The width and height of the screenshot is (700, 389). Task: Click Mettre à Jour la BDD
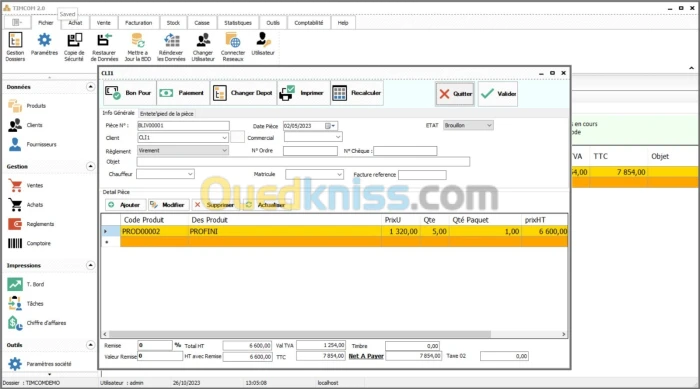(138, 46)
